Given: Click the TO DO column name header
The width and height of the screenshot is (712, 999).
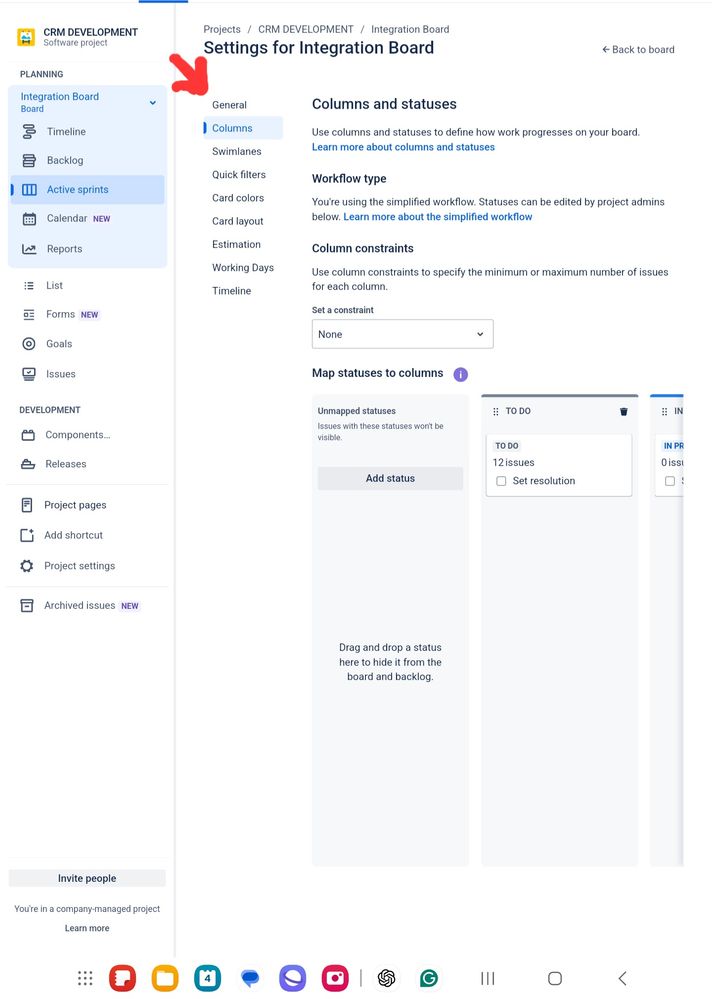Looking at the screenshot, I should click(518, 412).
